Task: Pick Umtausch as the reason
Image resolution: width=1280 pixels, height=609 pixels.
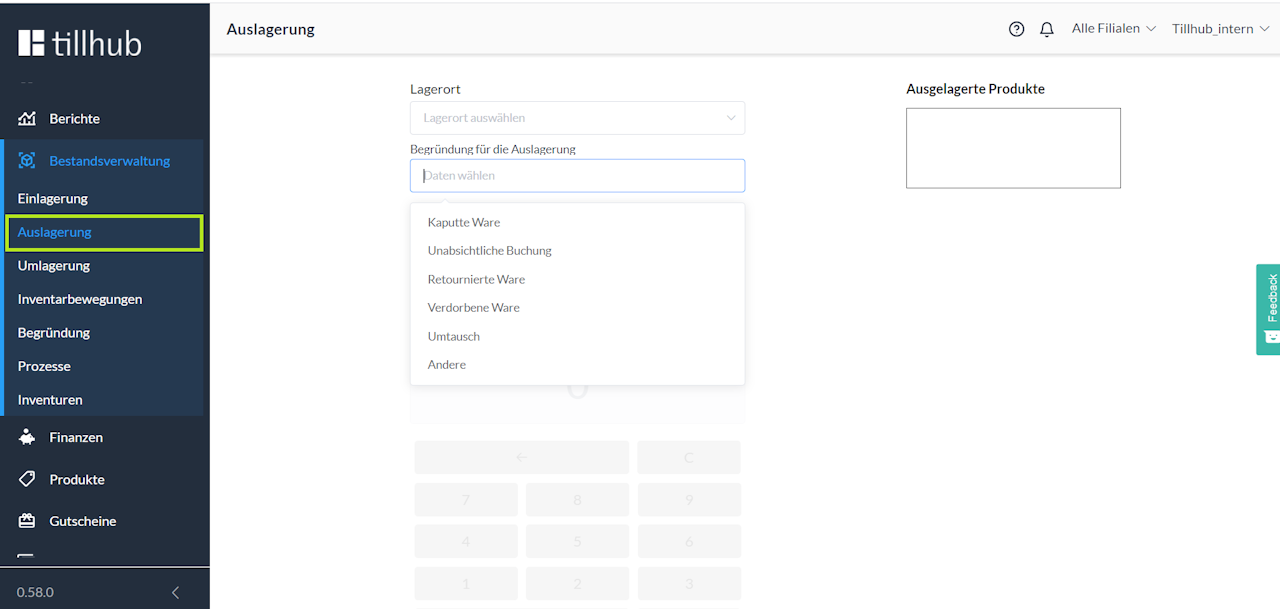Action: pos(454,336)
